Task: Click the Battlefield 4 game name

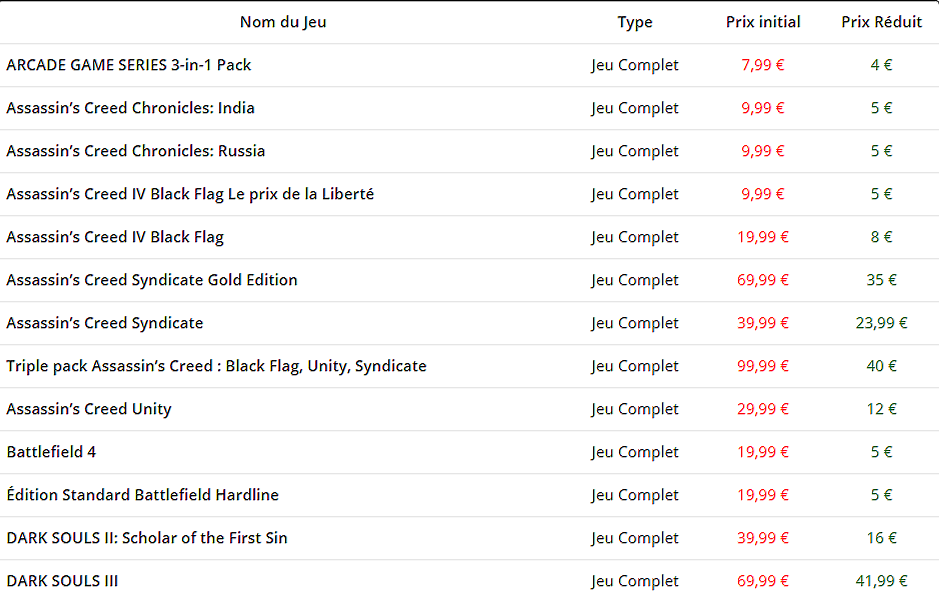Action: click(51, 452)
